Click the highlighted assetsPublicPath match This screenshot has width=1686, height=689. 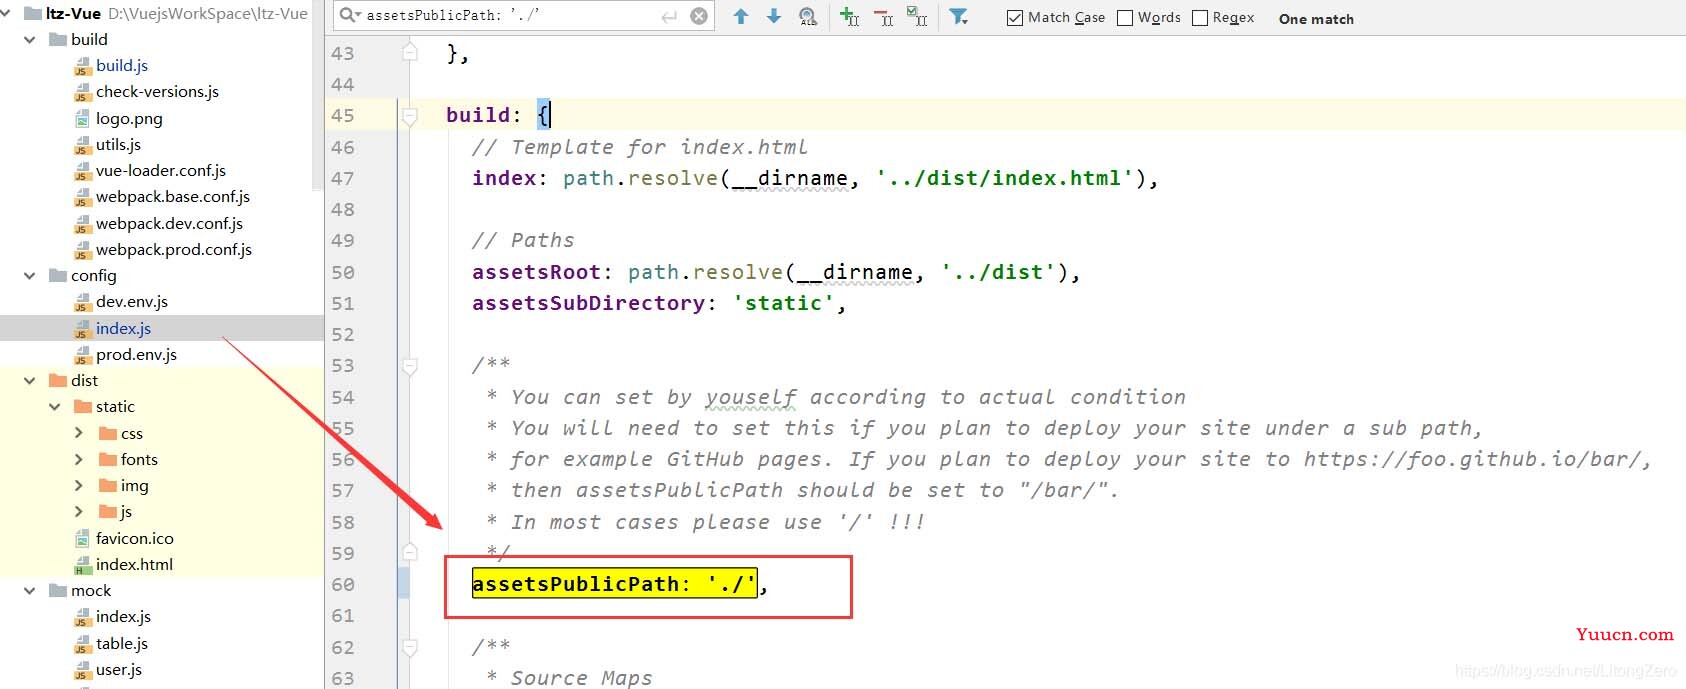tap(614, 584)
